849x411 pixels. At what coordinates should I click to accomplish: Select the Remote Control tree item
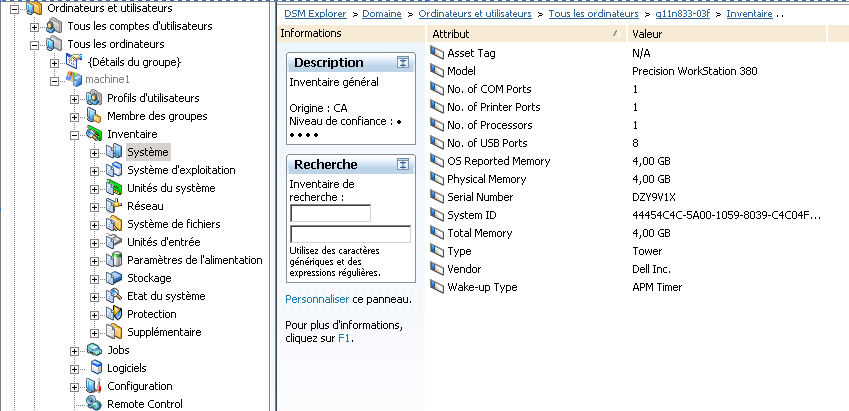[145, 404]
